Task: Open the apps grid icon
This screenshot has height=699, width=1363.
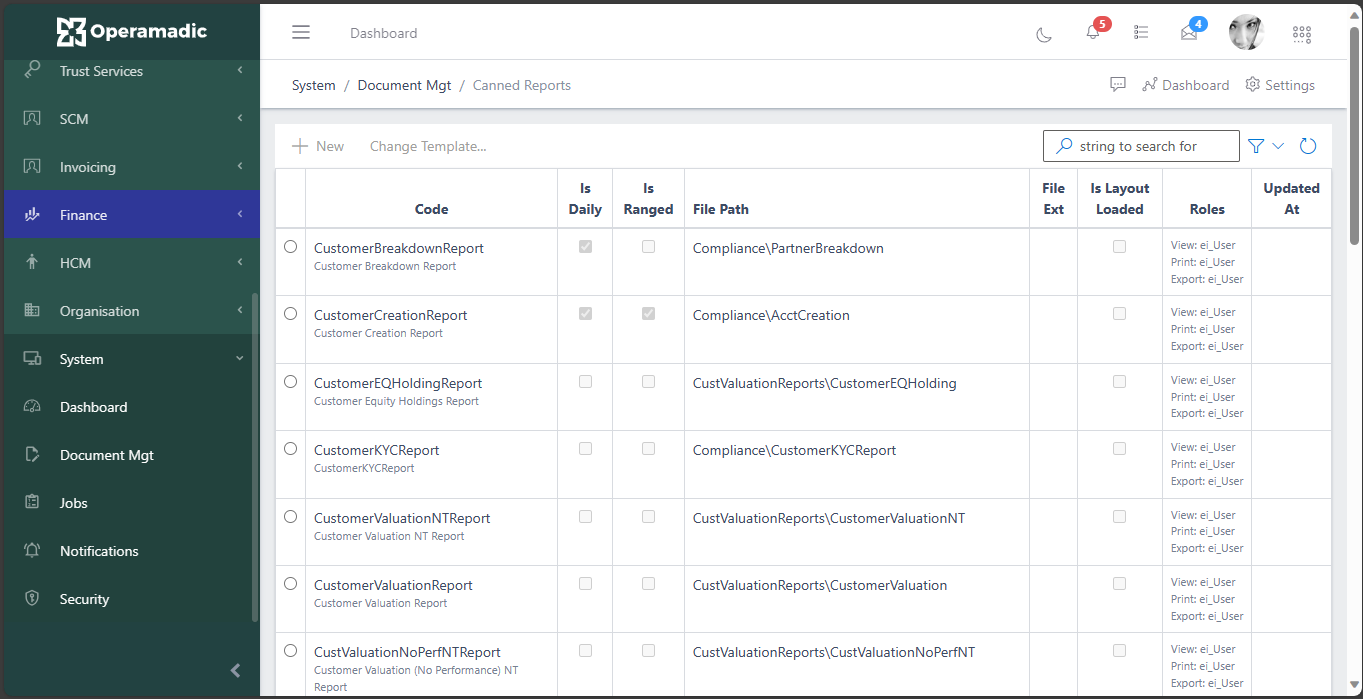Action: coord(1301,34)
